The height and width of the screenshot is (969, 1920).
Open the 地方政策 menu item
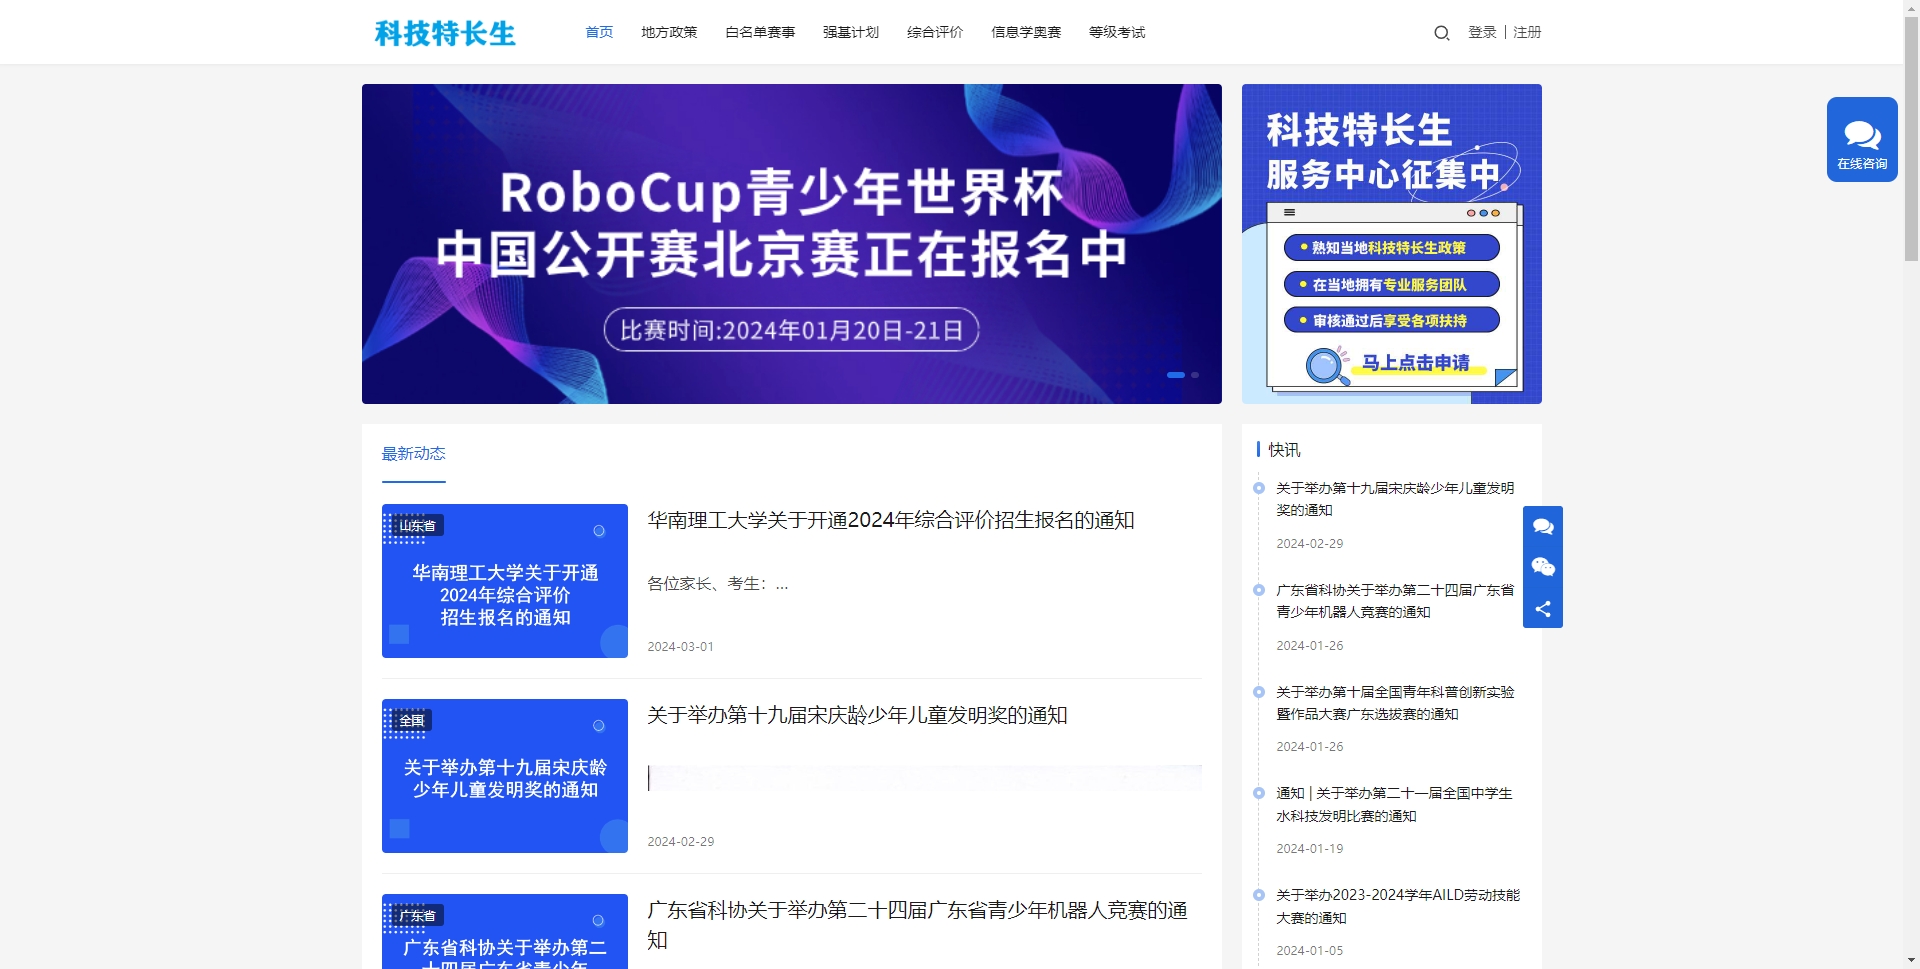[669, 33]
